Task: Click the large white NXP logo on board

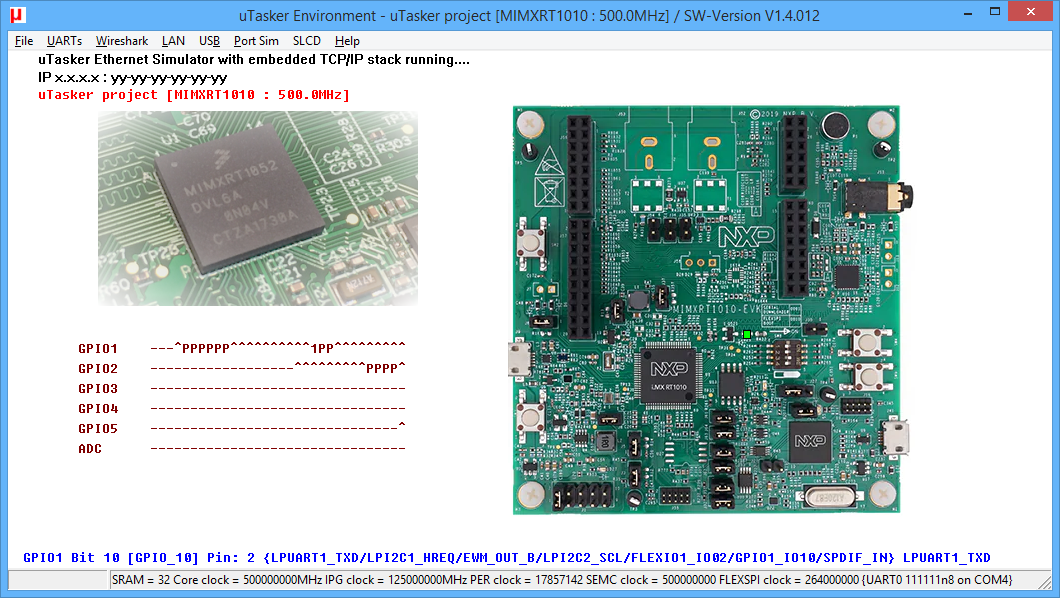Action: click(746, 236)
